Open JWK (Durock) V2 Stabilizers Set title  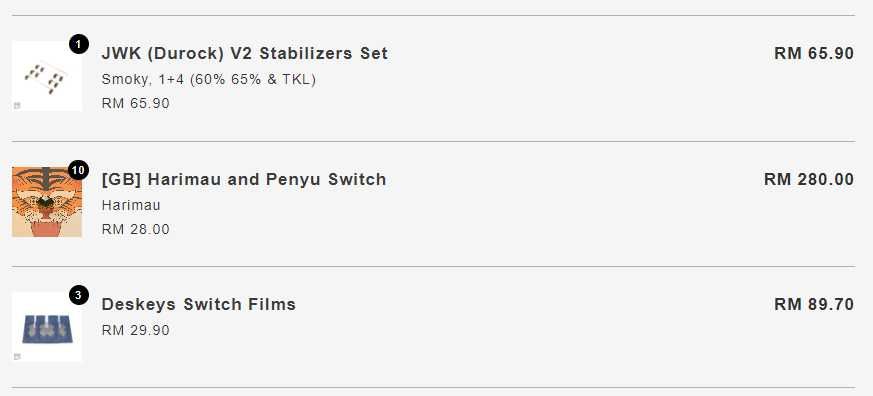[244, 53]
